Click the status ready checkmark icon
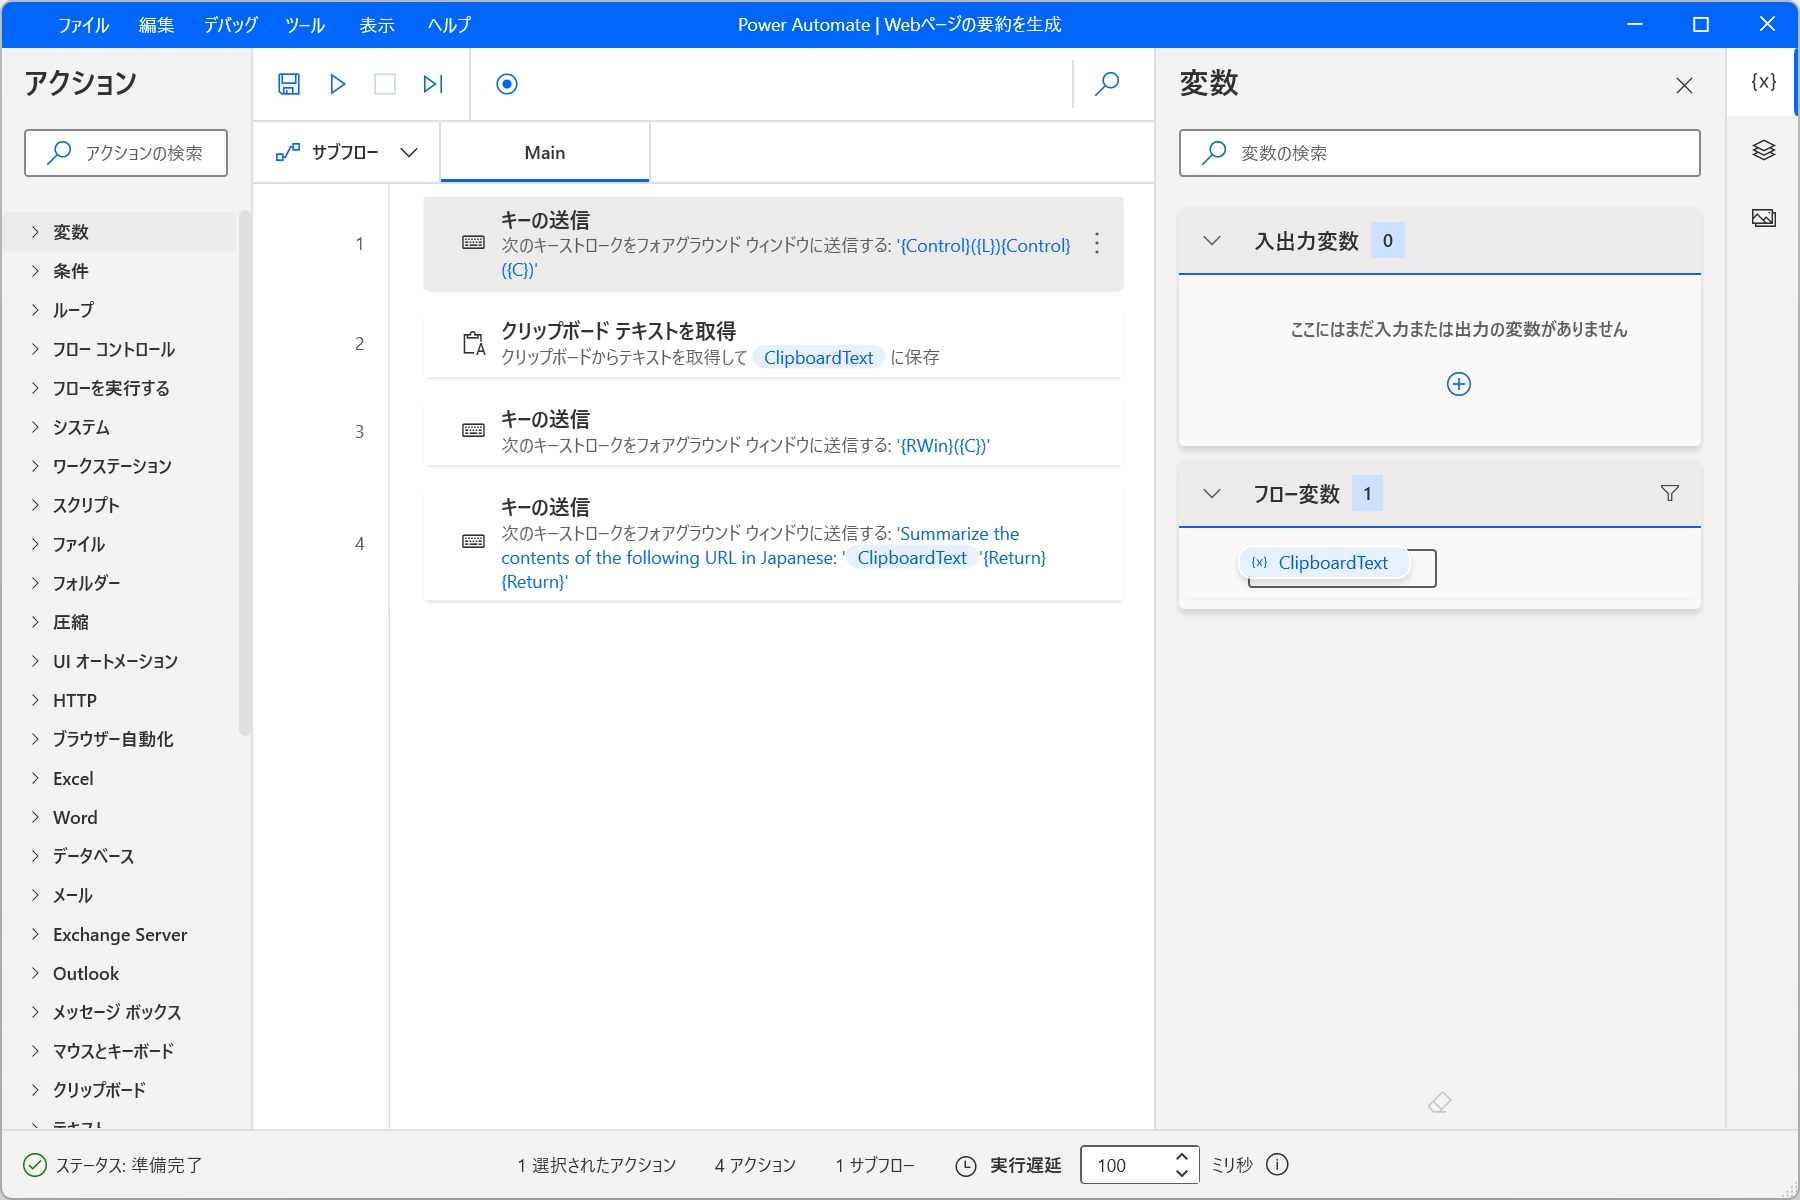This screenshot has width=1800, height=1200. click(35, 1165)
